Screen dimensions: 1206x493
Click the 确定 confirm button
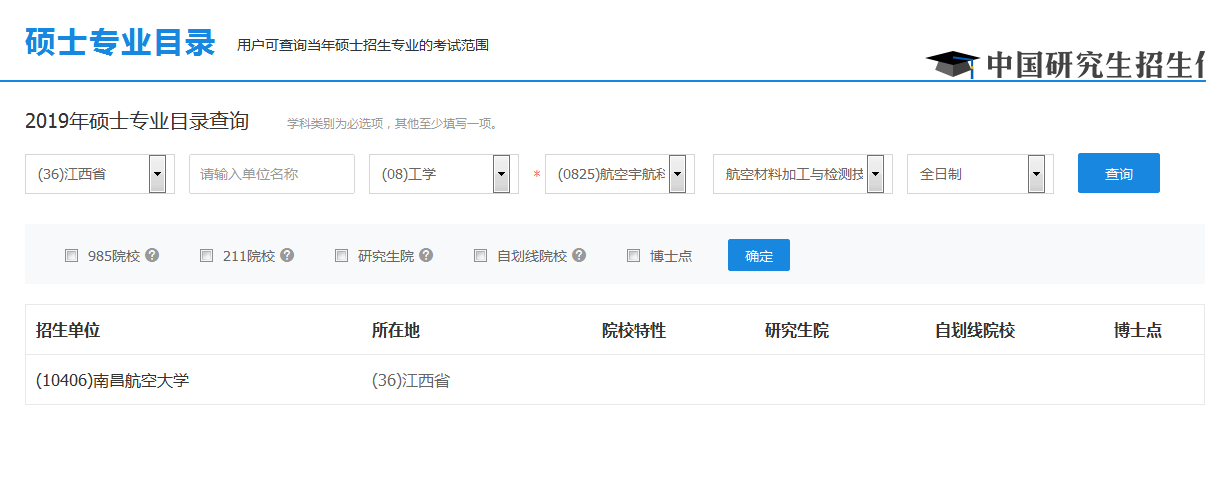coord(758,255)
